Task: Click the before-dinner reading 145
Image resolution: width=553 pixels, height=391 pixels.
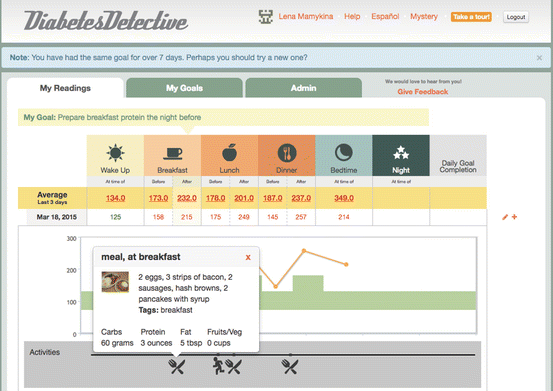Action: 273,217
